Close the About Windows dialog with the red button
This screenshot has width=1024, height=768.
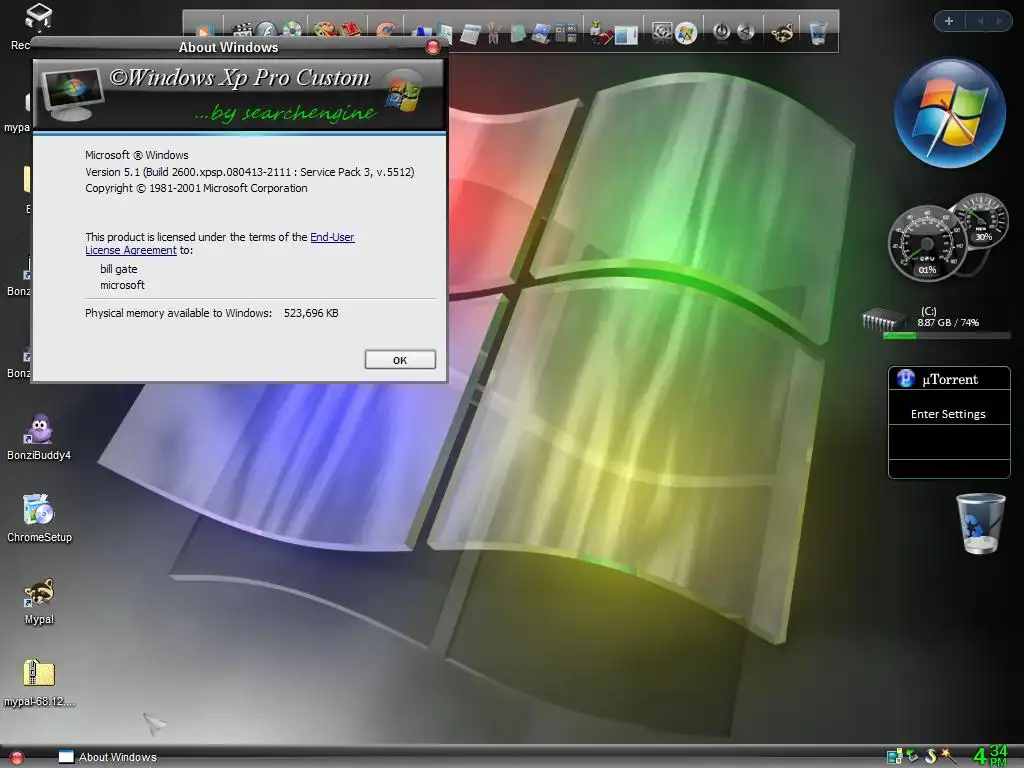point(432,47)
